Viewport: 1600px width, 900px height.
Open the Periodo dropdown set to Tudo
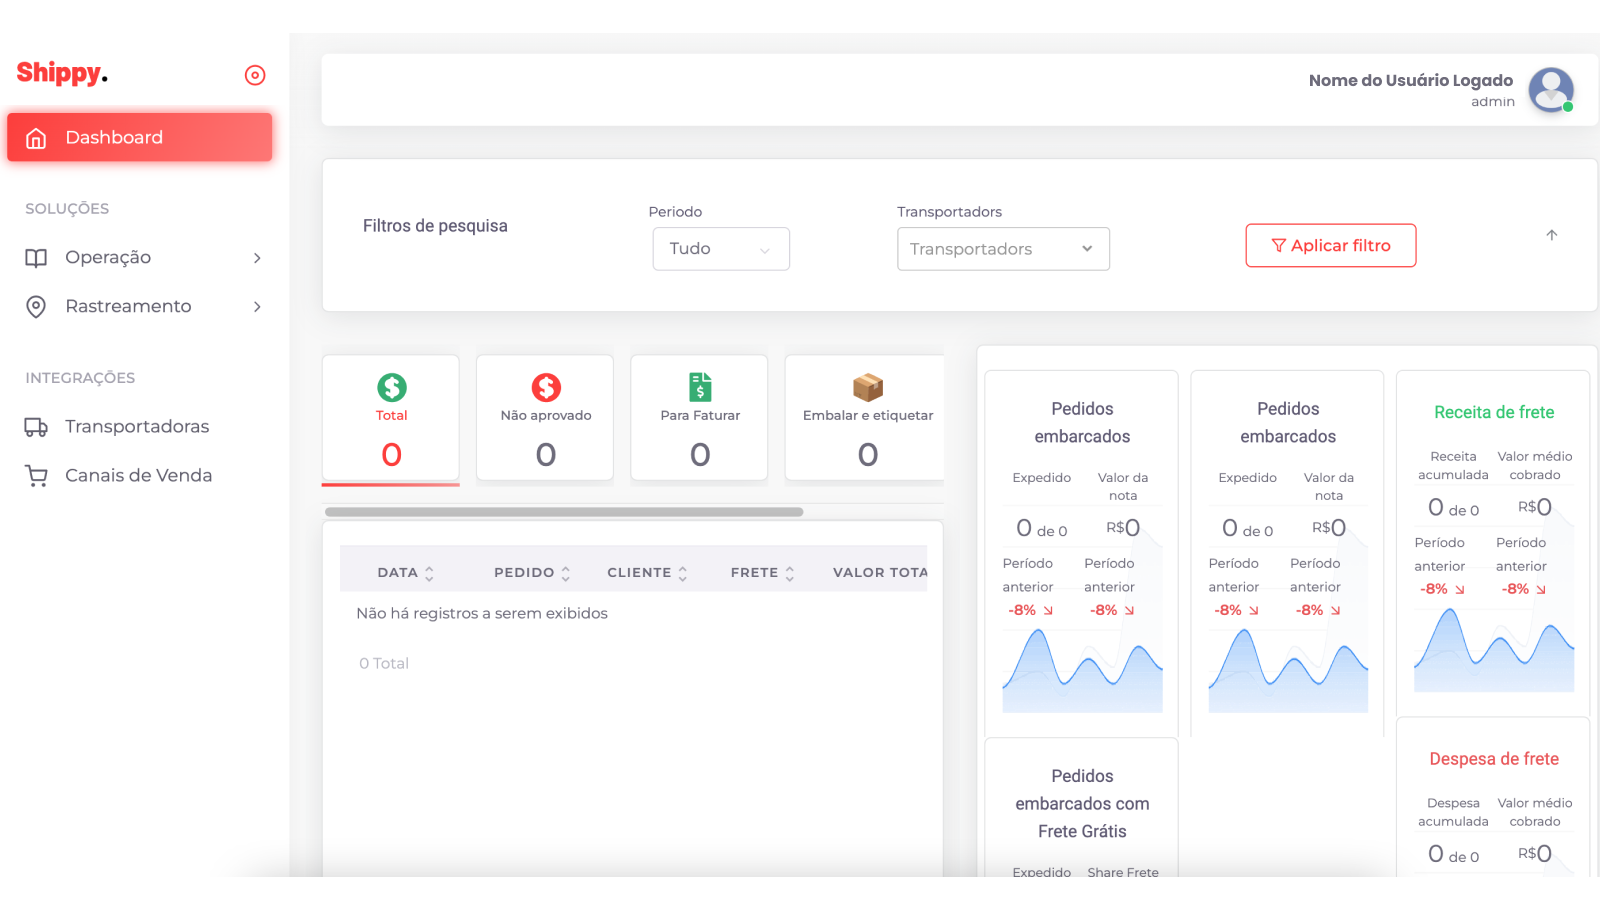pos(721,249)
